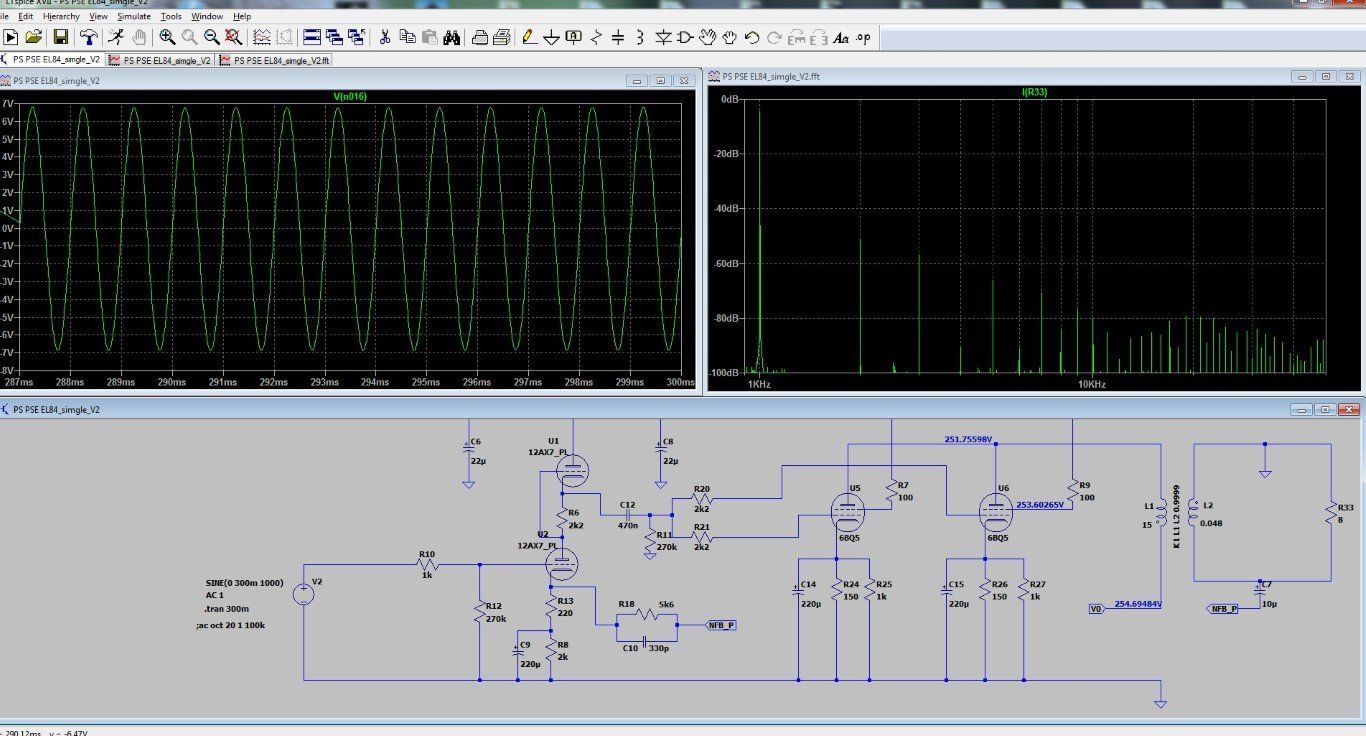
Task: Select the Move open-hand tool
Action: tap(708, 37)
